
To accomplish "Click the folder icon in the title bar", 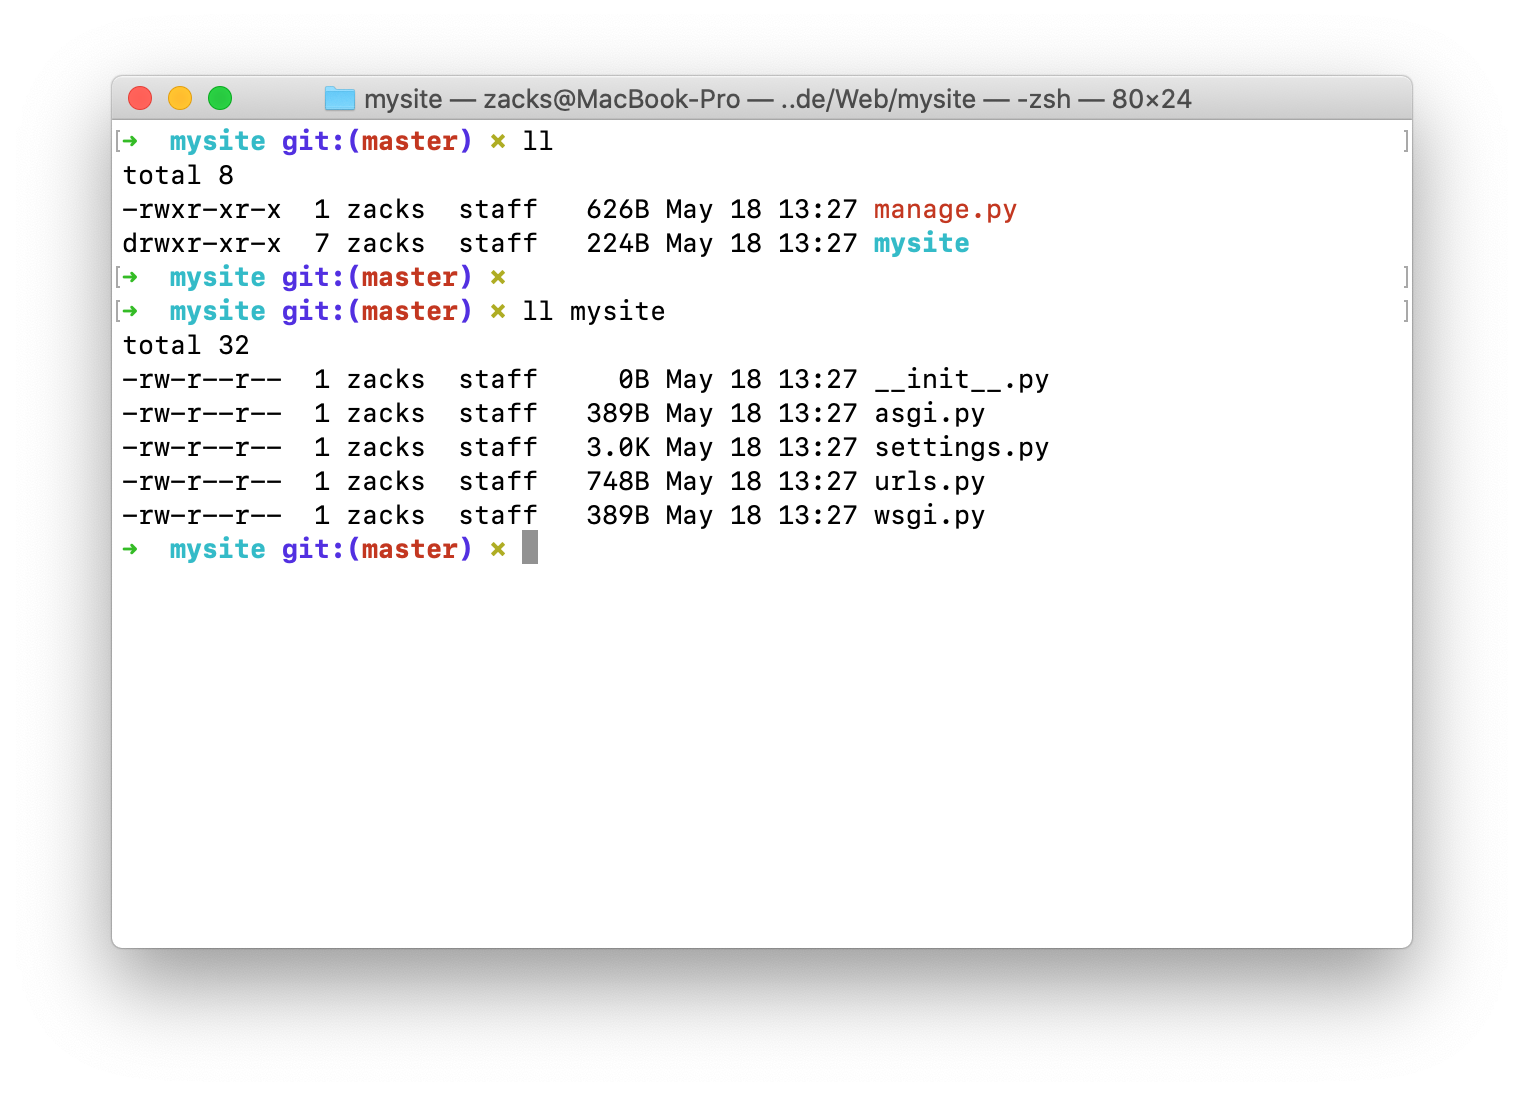I will [340, 98].
